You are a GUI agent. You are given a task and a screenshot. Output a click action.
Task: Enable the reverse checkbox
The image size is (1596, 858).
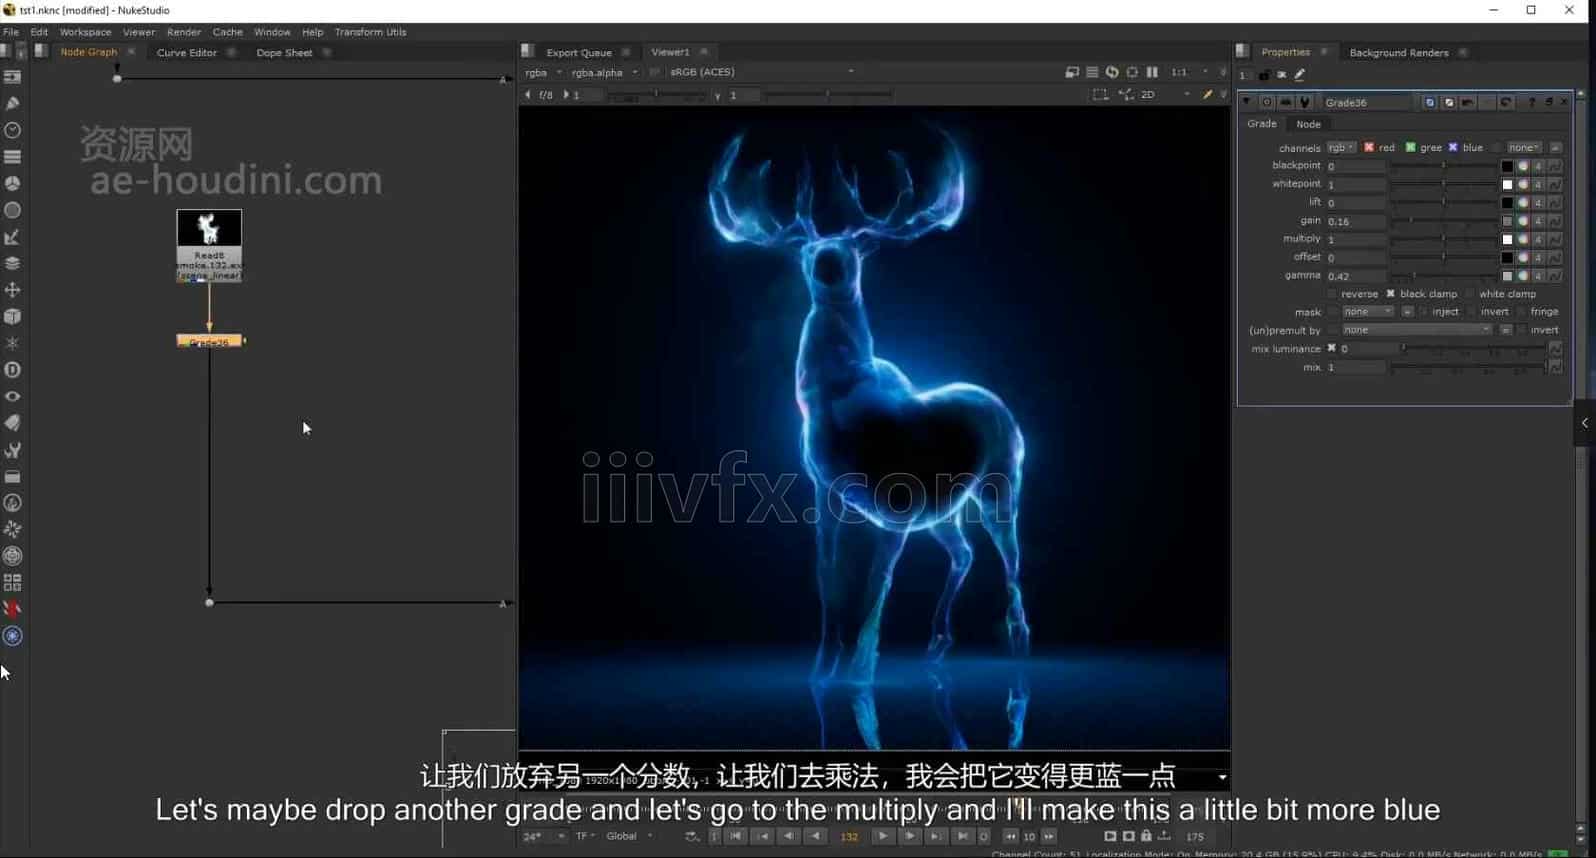1332,294
